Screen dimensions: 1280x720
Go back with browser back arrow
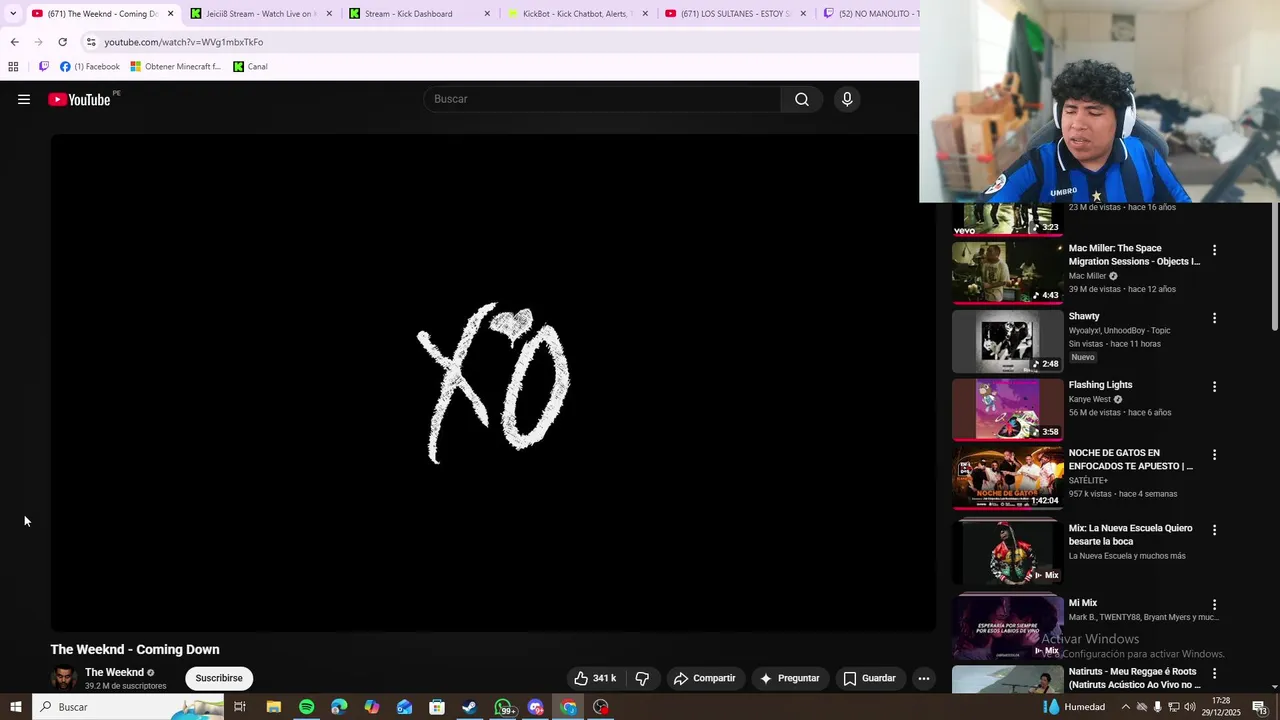(x=14, y=42)
